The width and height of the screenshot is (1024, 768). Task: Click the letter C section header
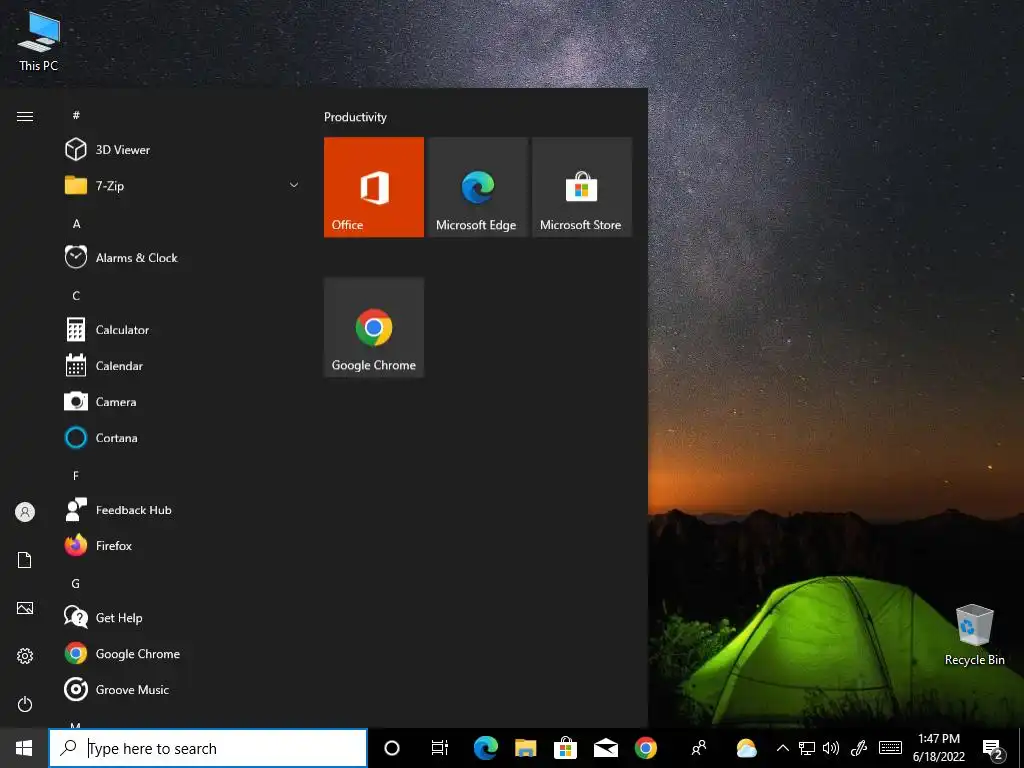click(x=76, y=296)
